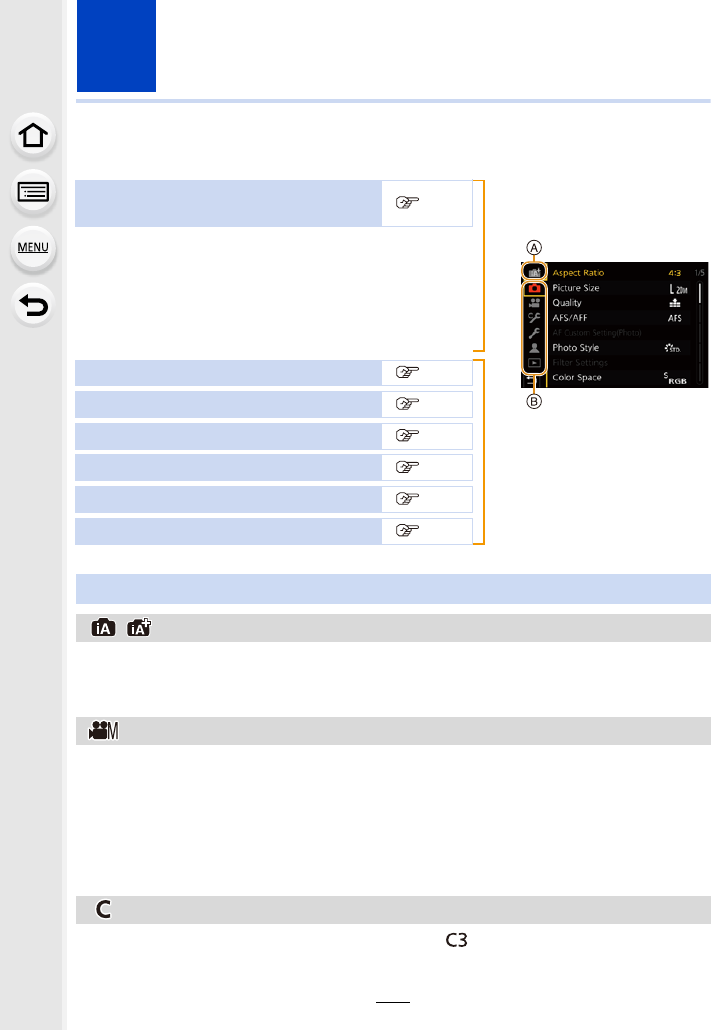Open the Motion Picture menu tab
Image resolution: width=711 pixels, height=1030 pixels.
click(534, 303)
